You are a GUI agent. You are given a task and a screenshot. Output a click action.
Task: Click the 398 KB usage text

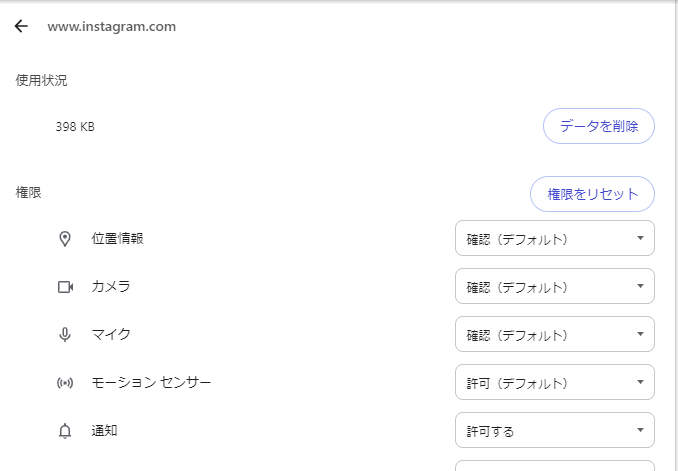point(75,127)
